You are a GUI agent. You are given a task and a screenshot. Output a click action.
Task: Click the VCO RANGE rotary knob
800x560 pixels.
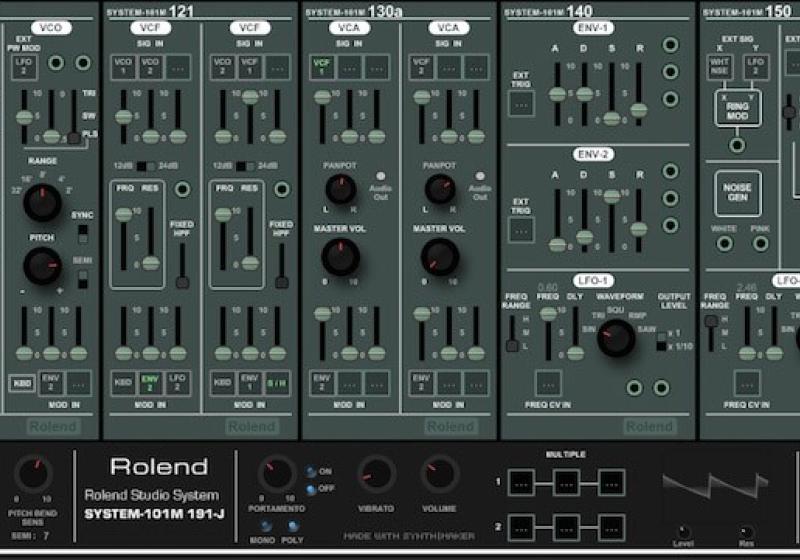tap(42, 202)
